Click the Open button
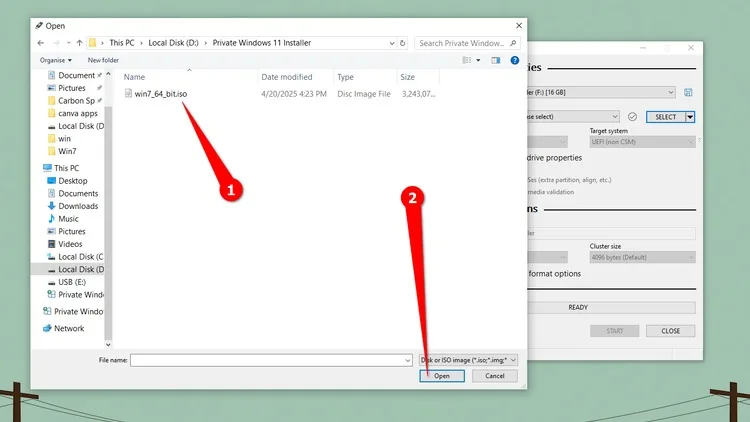Image resolution: width=750 pixels, height=422 pixels. click(442, 376)
